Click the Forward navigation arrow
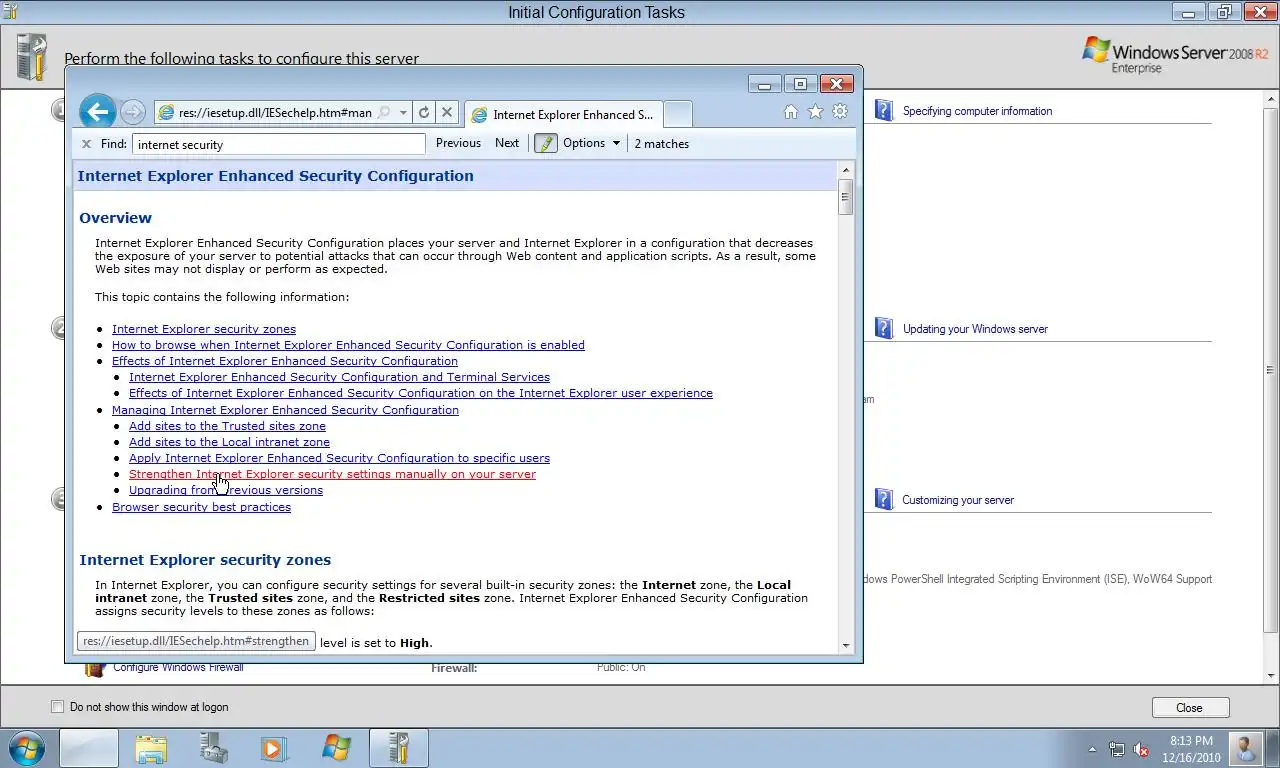Image resolution: width=1280 pixels, height=768 pixels. tap(132, 112)
